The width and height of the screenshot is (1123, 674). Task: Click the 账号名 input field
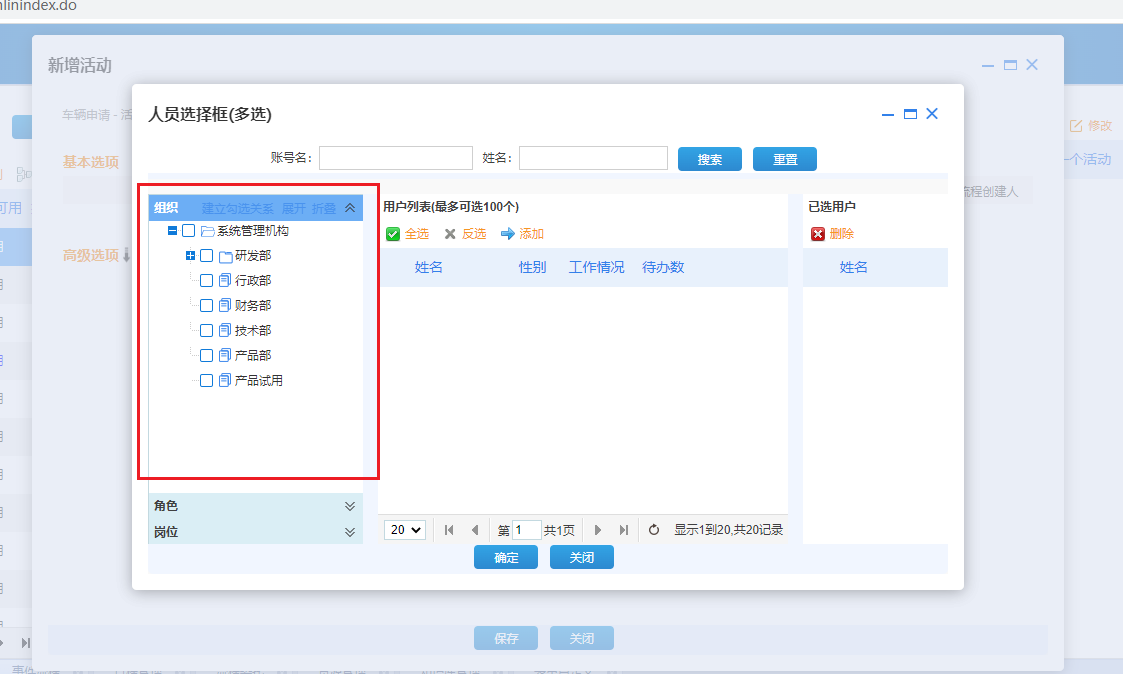click(395, 158)
